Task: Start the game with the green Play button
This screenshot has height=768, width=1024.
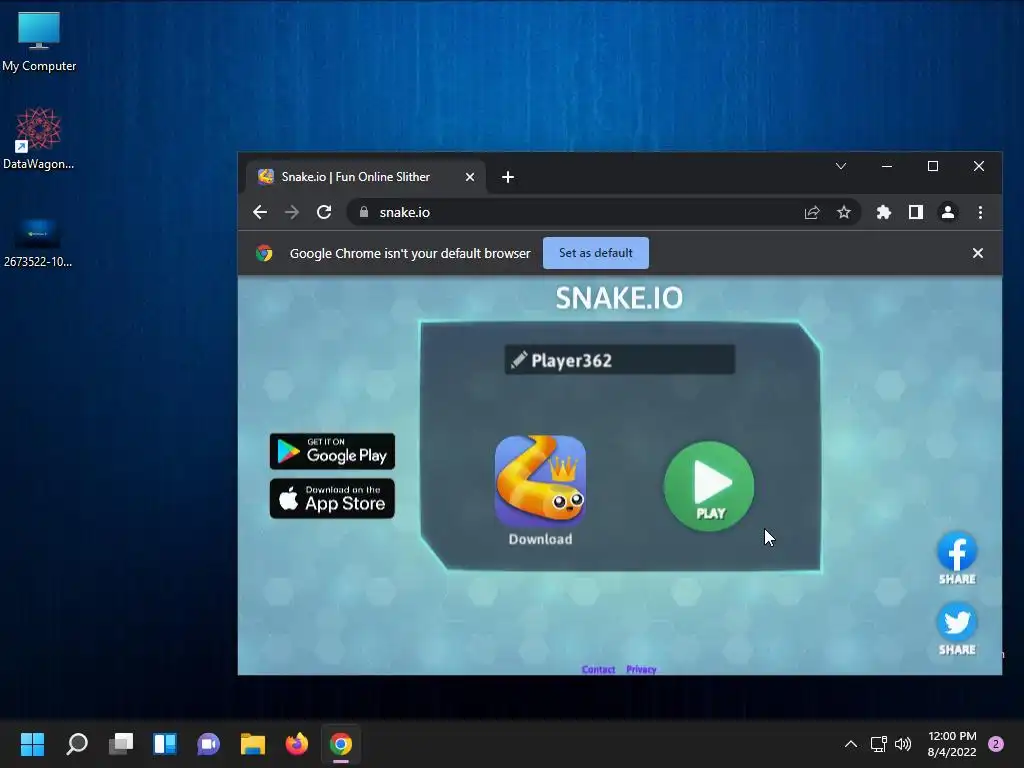Action: pyautogui.click(x=709, y=486)
